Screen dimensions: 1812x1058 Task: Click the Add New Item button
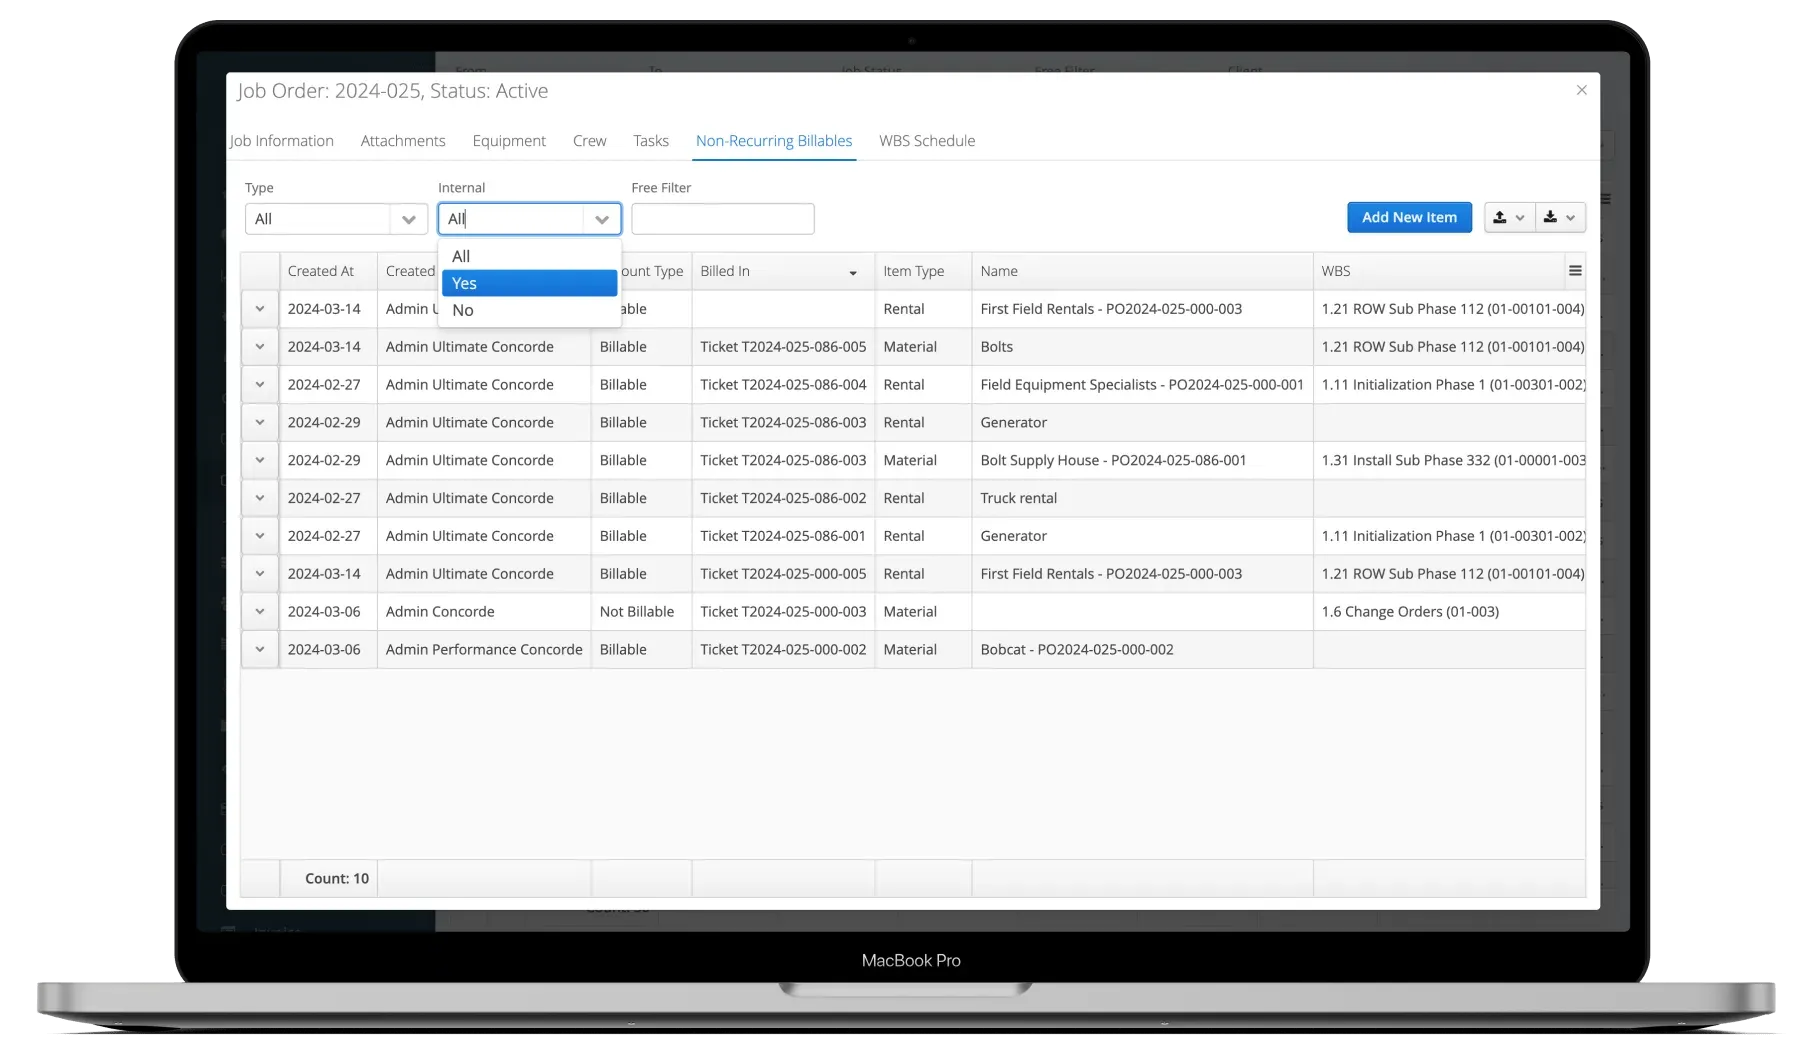[x=1409, y=217]
